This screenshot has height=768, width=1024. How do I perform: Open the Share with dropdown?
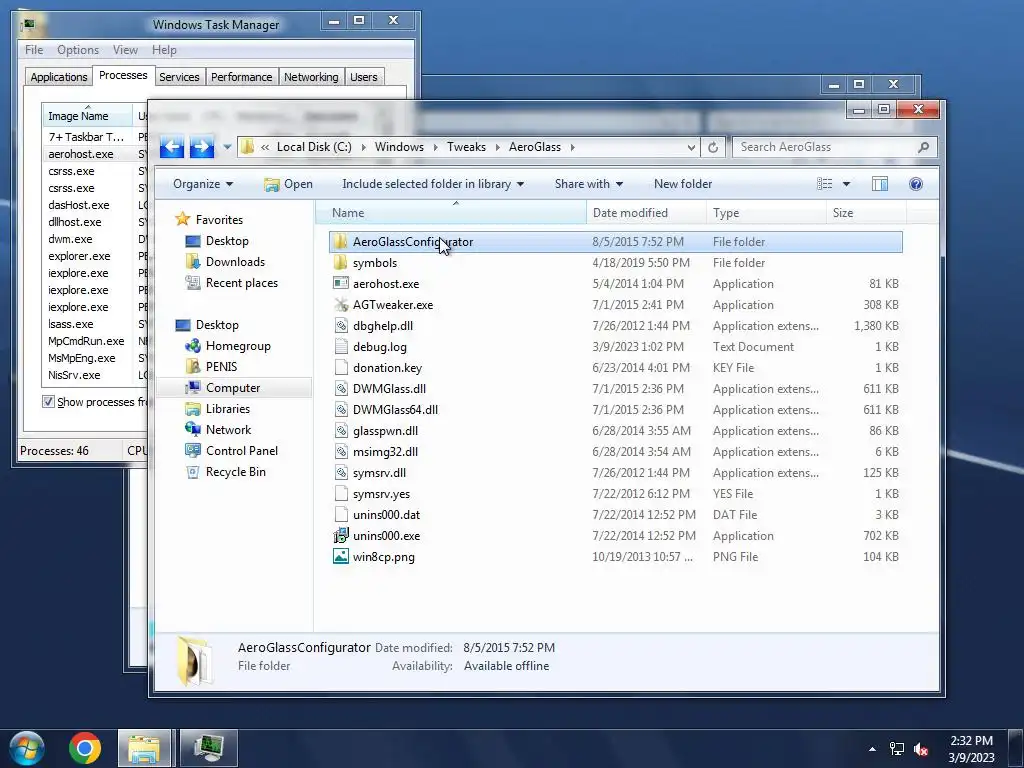click(588, 184)
